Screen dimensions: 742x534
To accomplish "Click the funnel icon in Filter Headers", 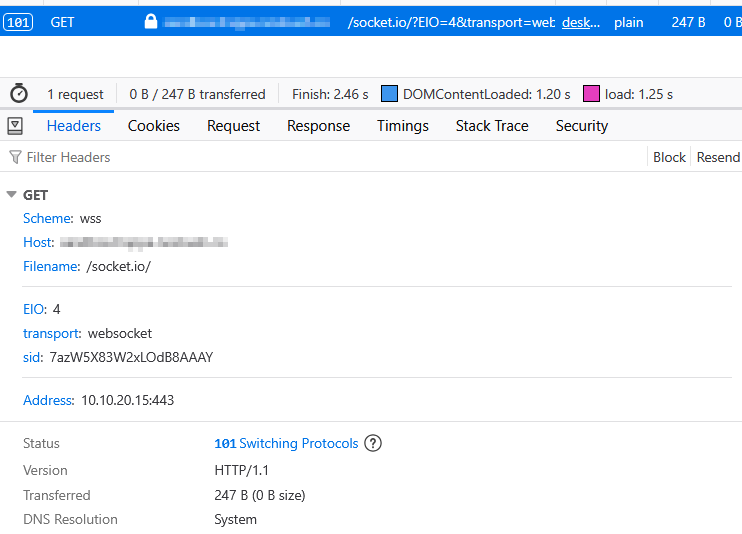I will pyautogui.click(x=15, y=157).
